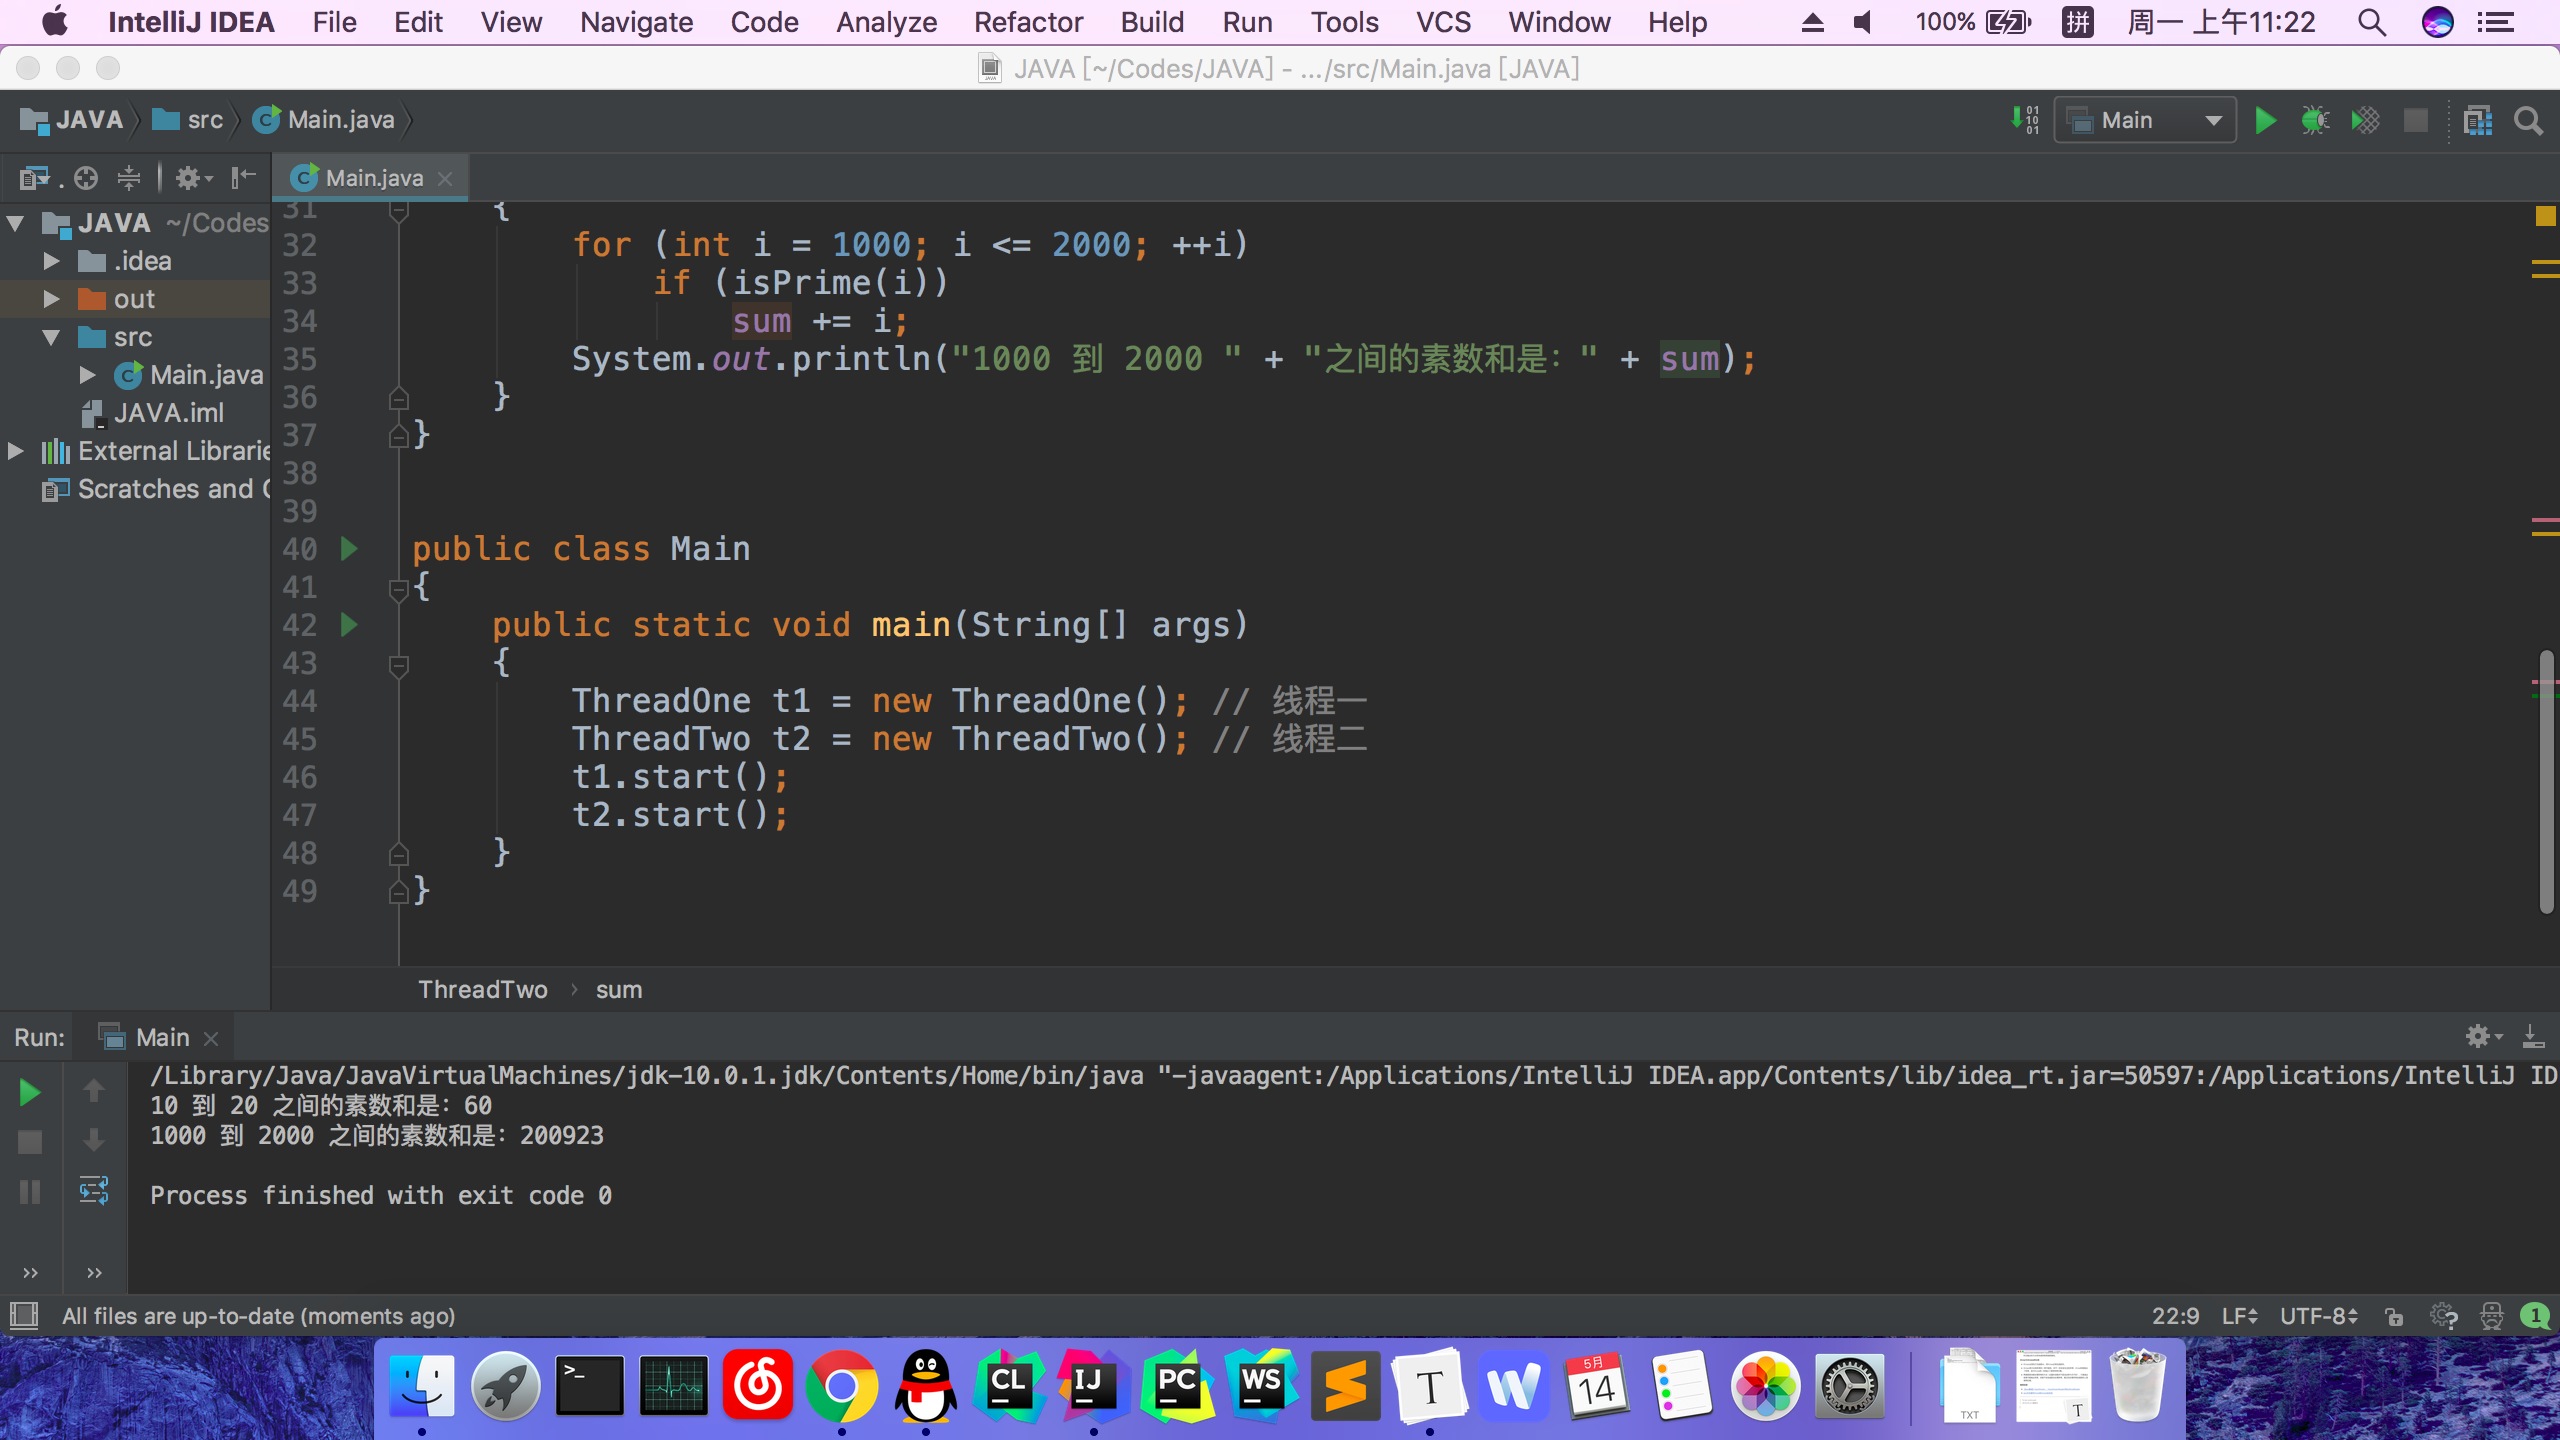Toggle soft-wrap in Run console

[x=94, y=1190]
